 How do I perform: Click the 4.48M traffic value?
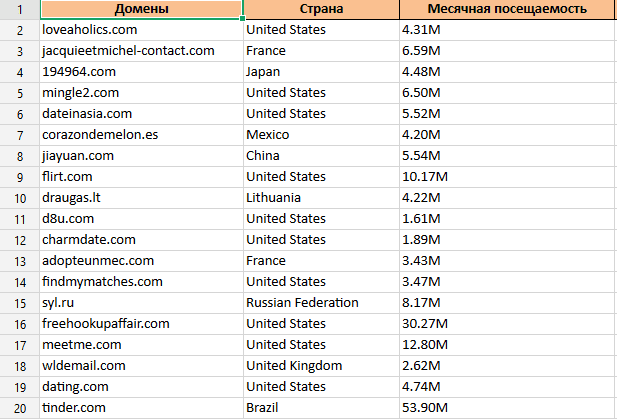point(507,72)
